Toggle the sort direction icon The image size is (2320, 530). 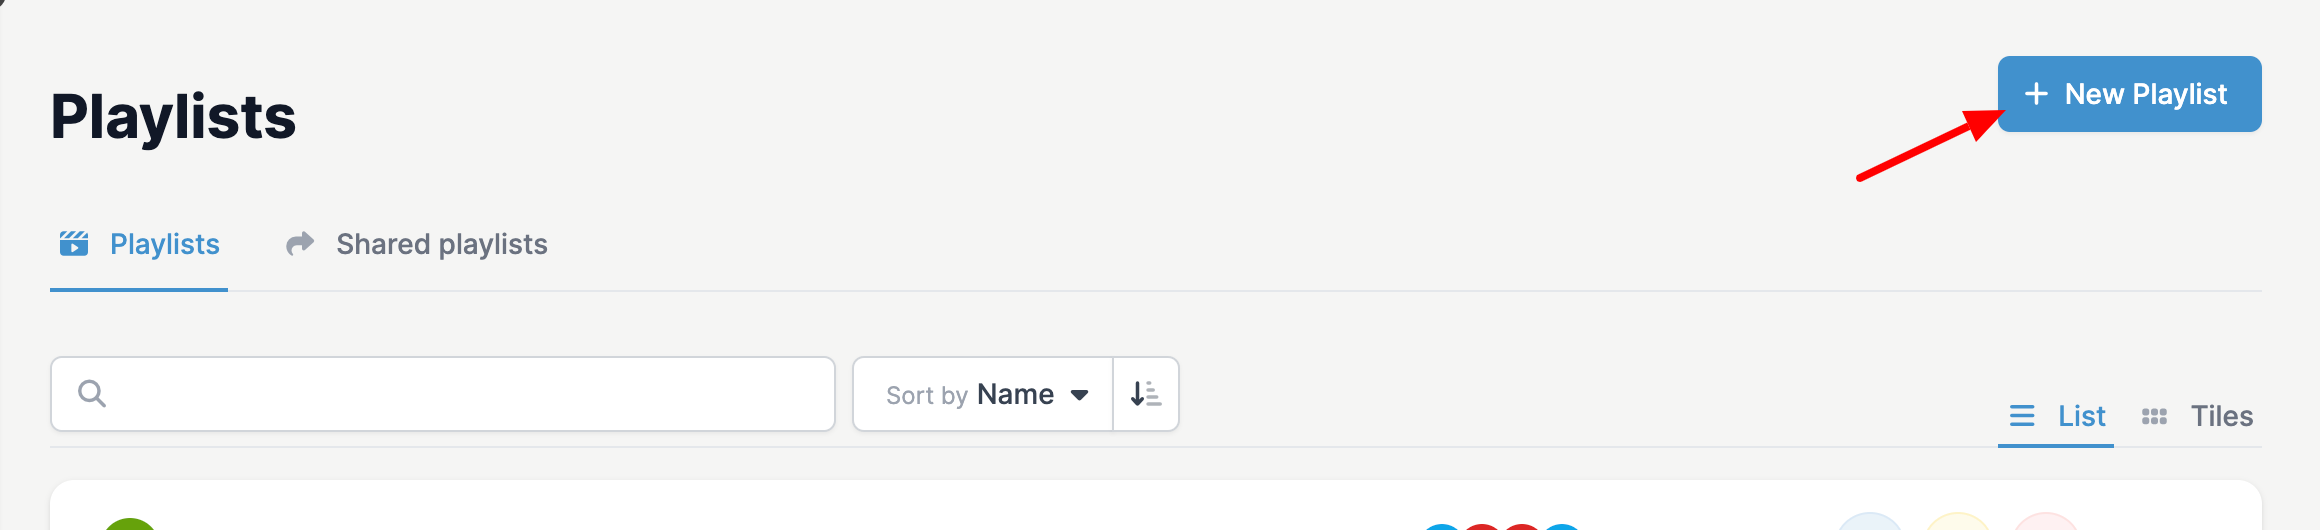pos(1146,394)
